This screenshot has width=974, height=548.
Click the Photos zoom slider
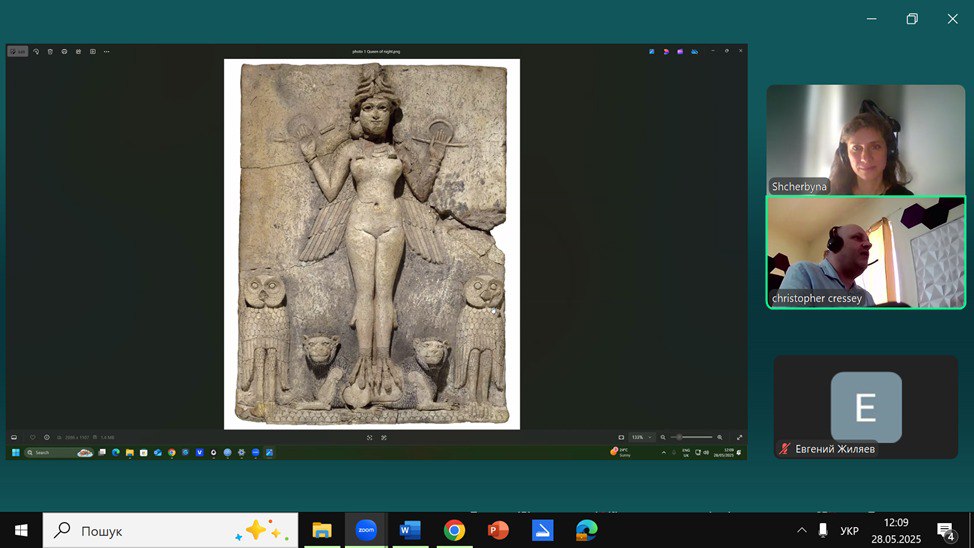691,437
